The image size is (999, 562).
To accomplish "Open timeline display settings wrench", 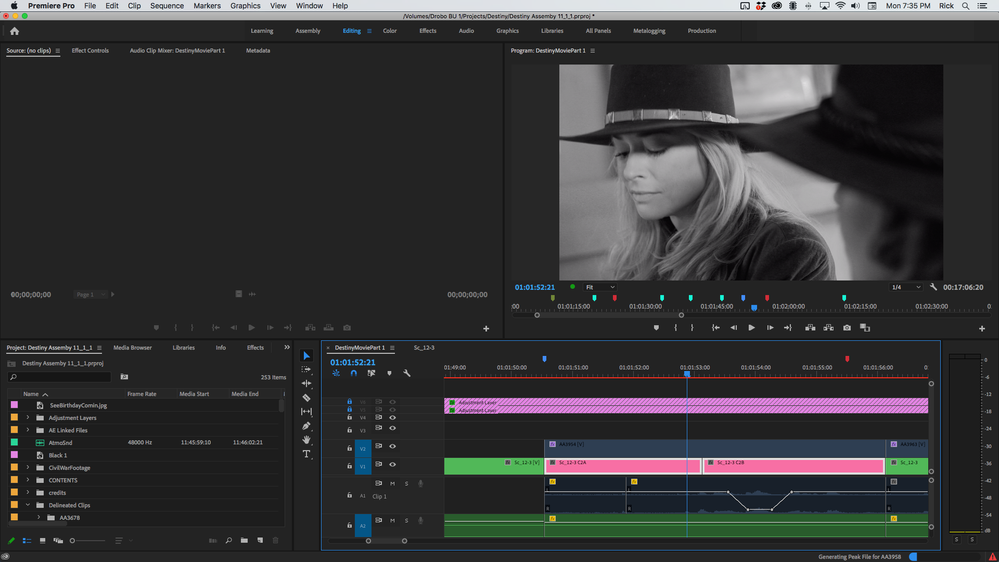I will pos(407,373).
